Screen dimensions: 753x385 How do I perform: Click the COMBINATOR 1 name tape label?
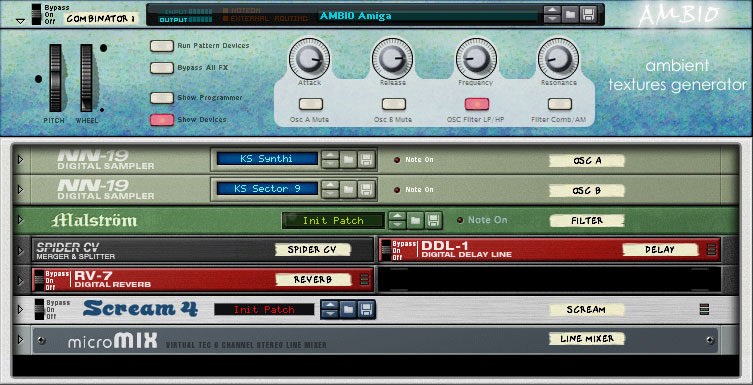[x=101, y=19]
